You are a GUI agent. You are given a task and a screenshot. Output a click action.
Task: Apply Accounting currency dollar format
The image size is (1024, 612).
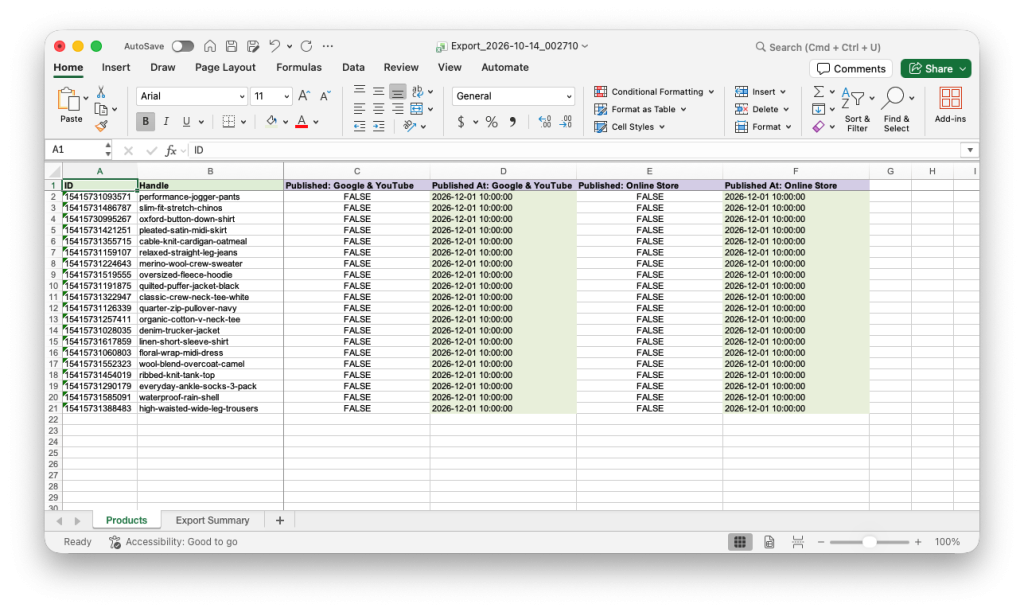pyautogui.click(x=461, y=122)
